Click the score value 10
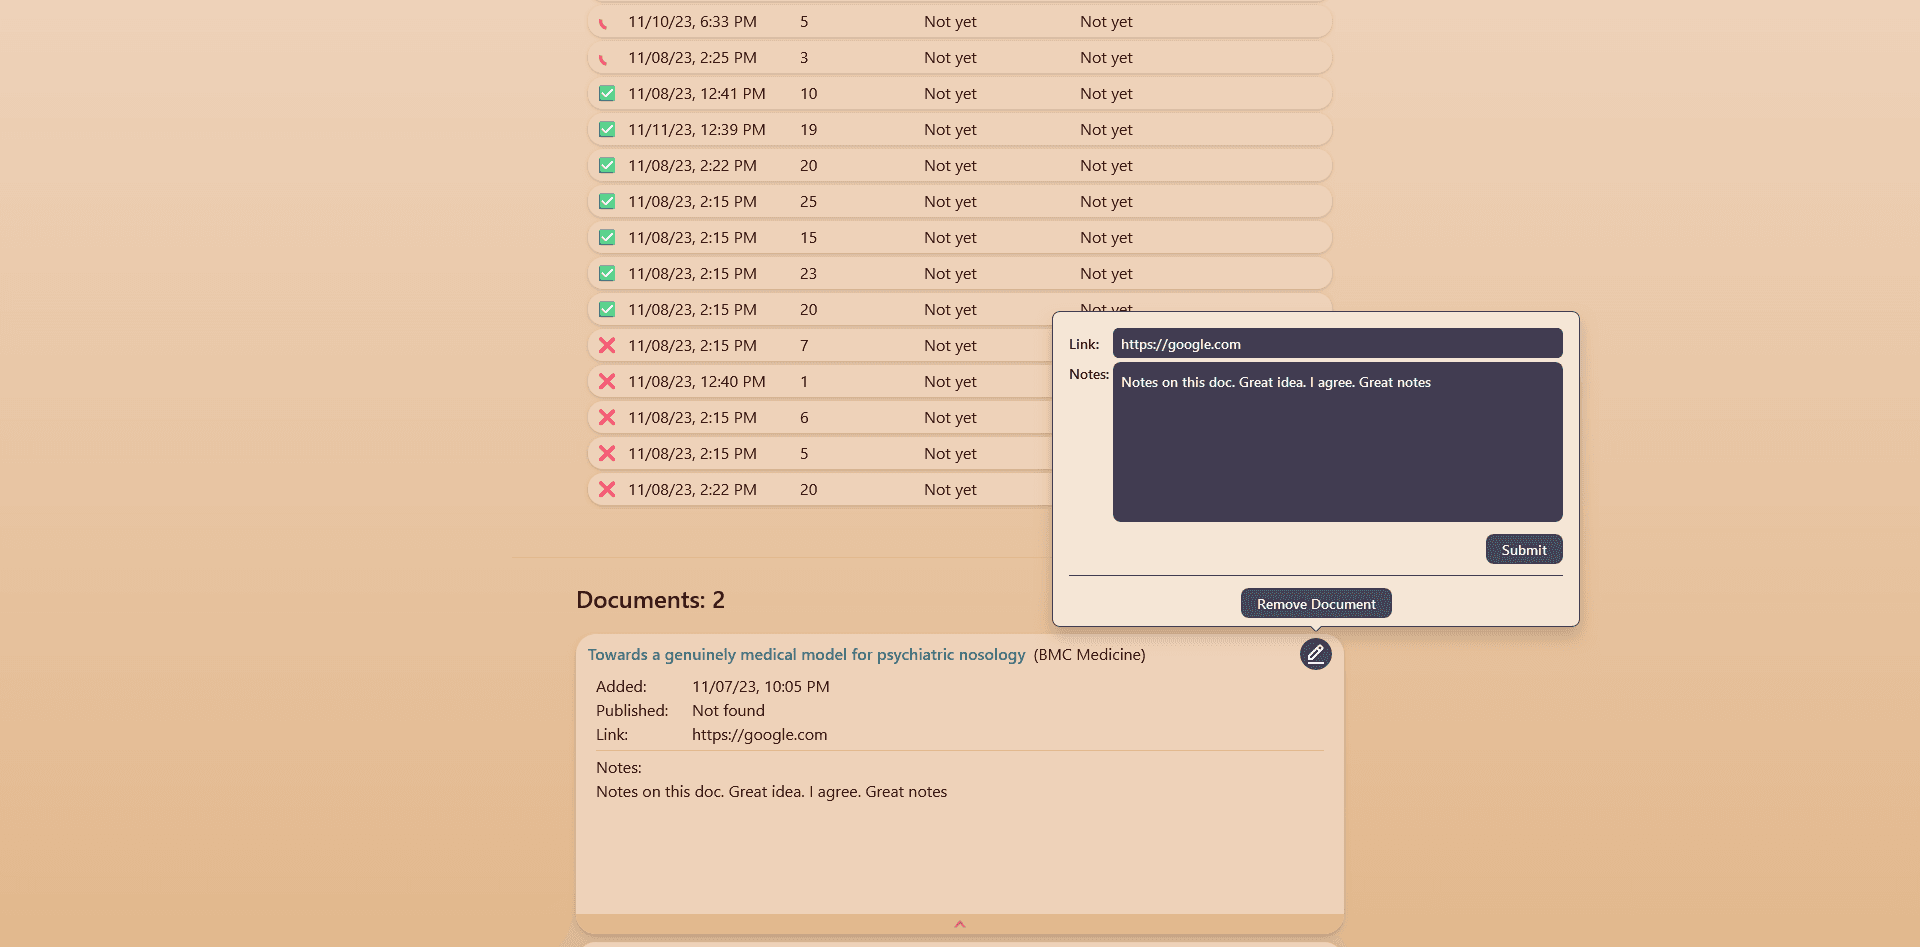This screenshot has width=1920, height=947. point(808,94)
